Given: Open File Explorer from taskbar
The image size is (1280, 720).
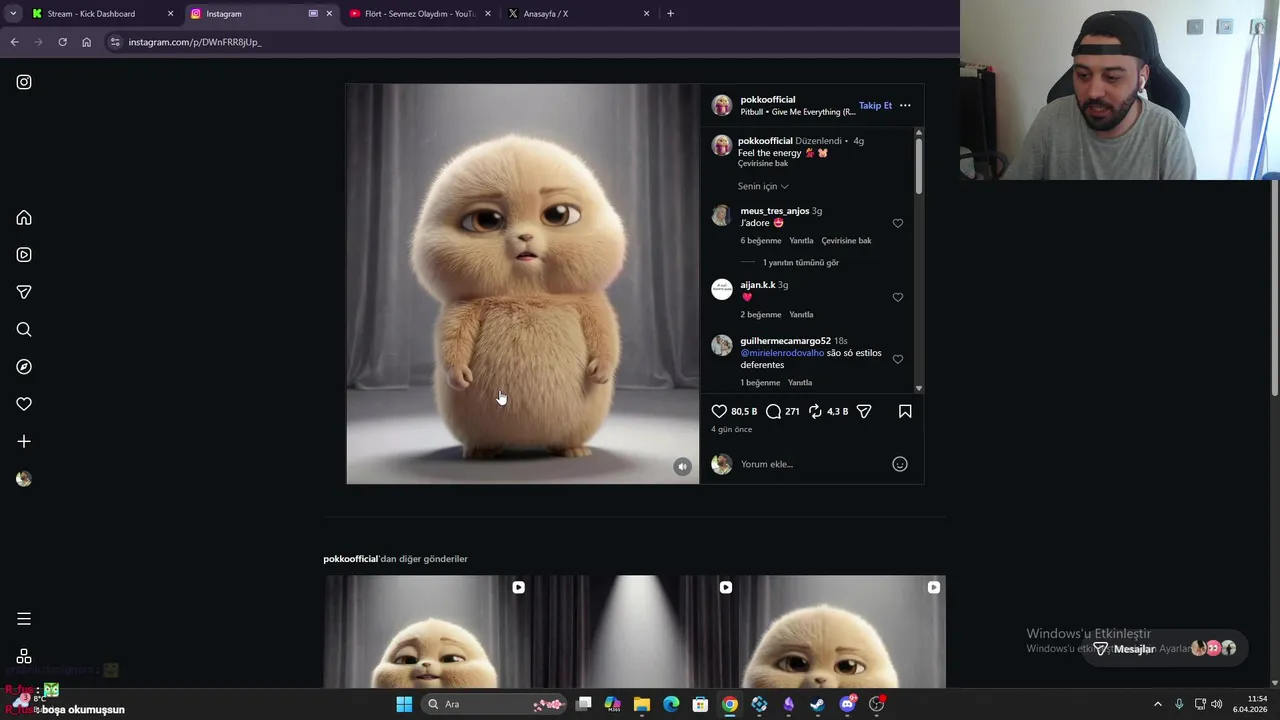Looking at the screenshot, I should click(x=642, y=704).
